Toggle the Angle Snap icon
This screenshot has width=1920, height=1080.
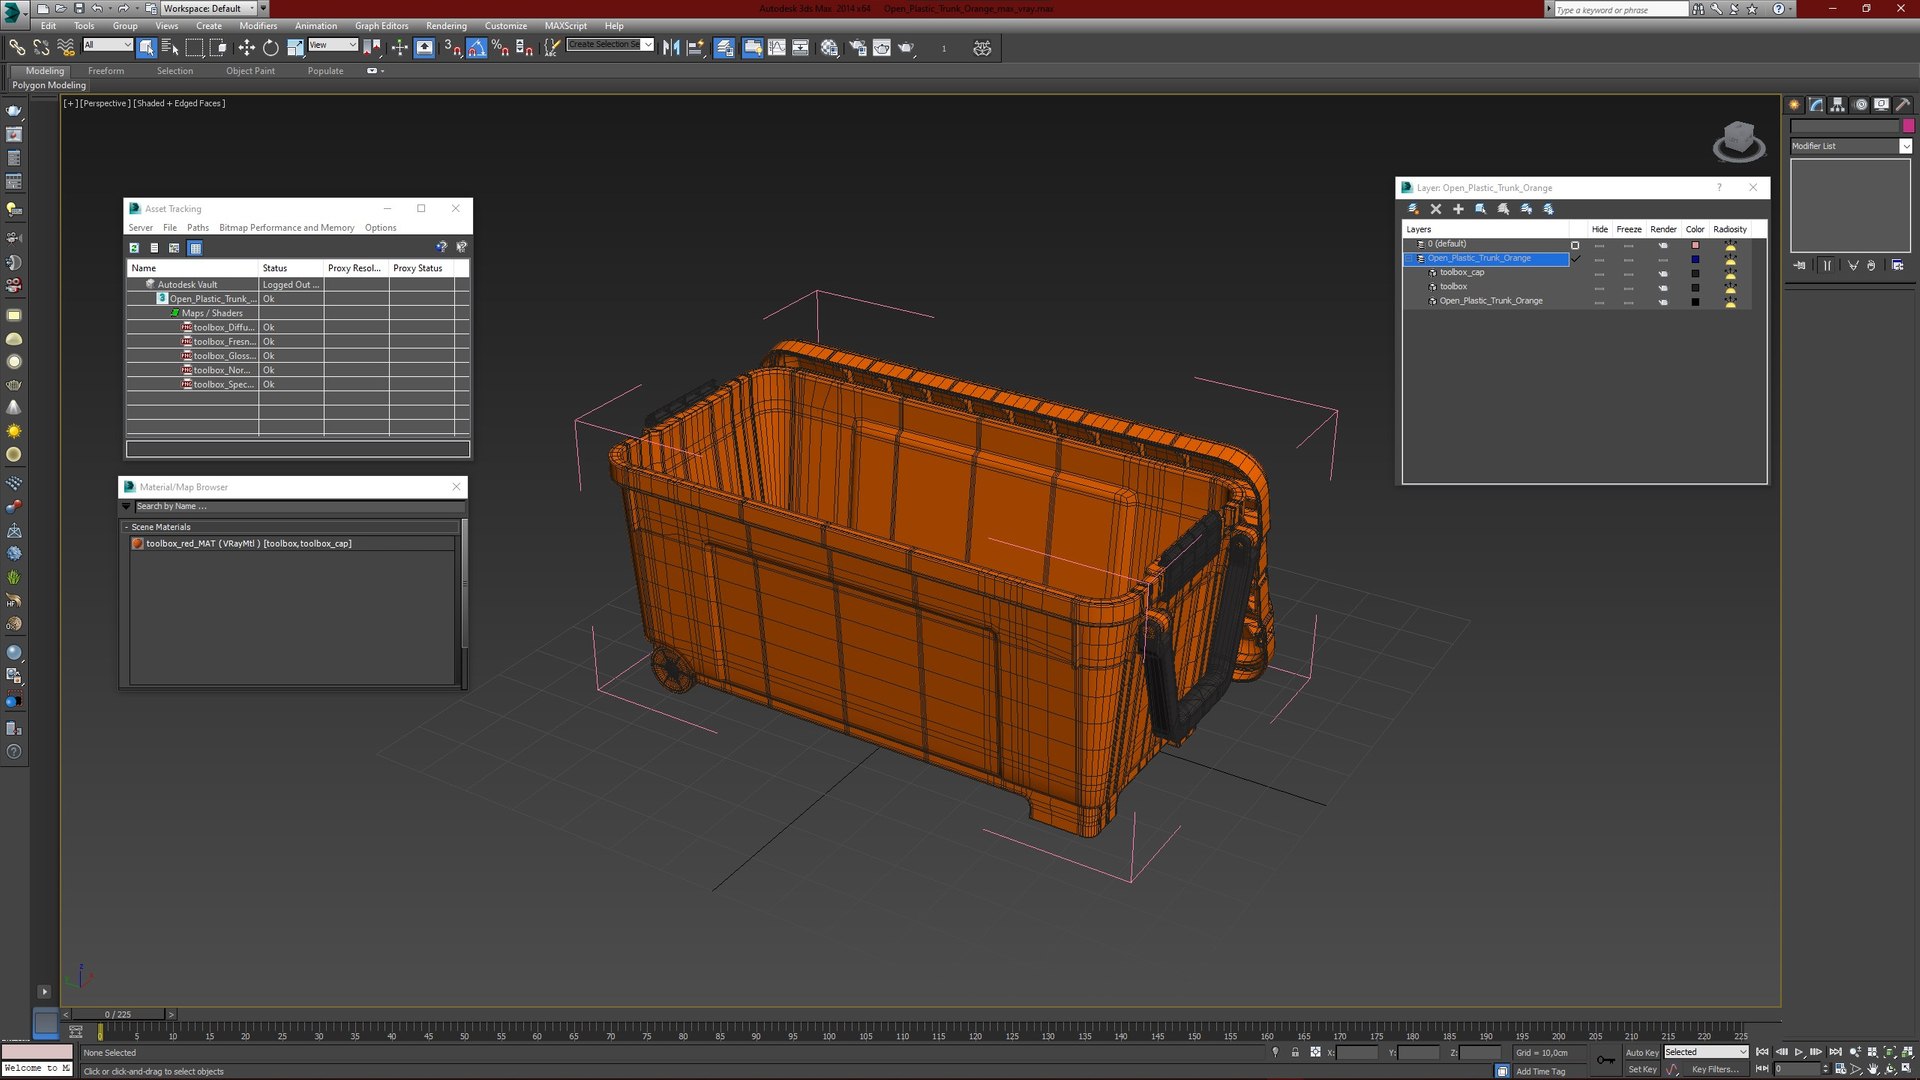pos(476,47)
